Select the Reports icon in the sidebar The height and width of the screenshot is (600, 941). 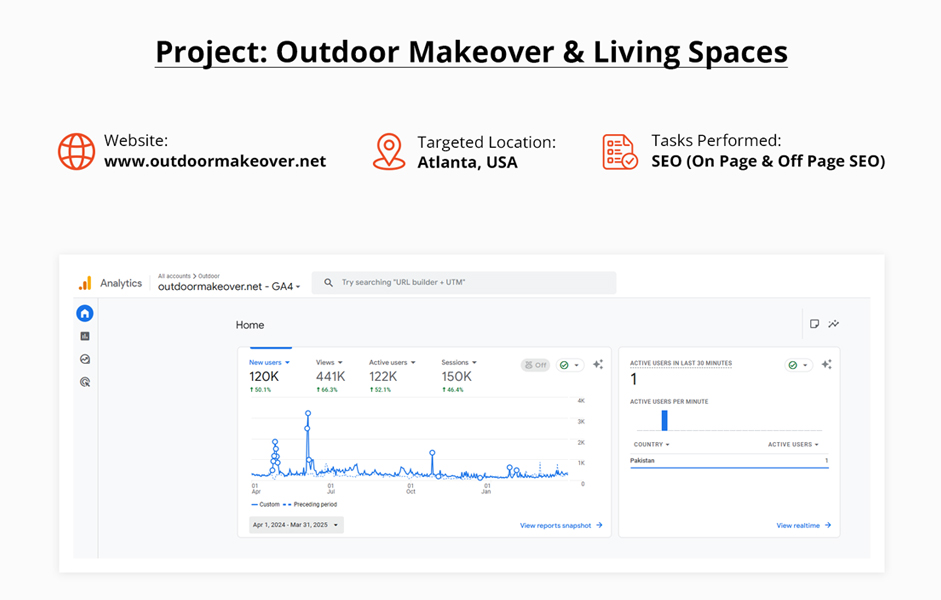pos(85,335)
